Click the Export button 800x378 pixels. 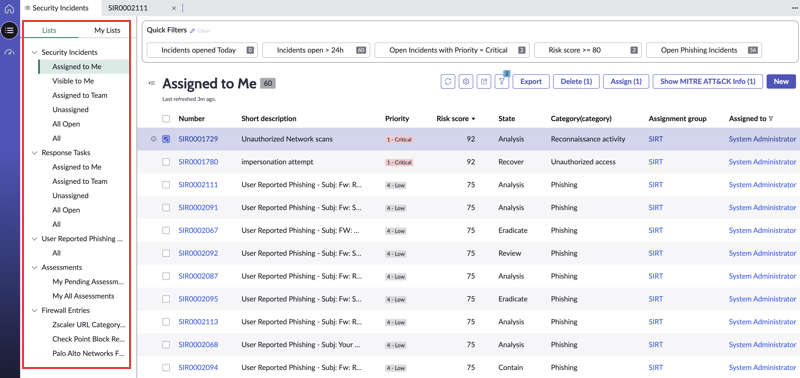tap(531, 82)
